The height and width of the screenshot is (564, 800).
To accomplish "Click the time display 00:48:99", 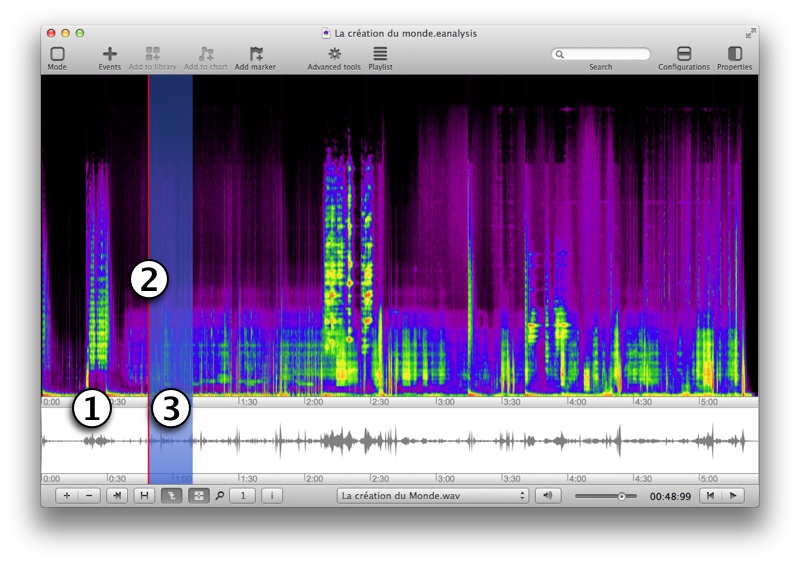I will [670, 497].
